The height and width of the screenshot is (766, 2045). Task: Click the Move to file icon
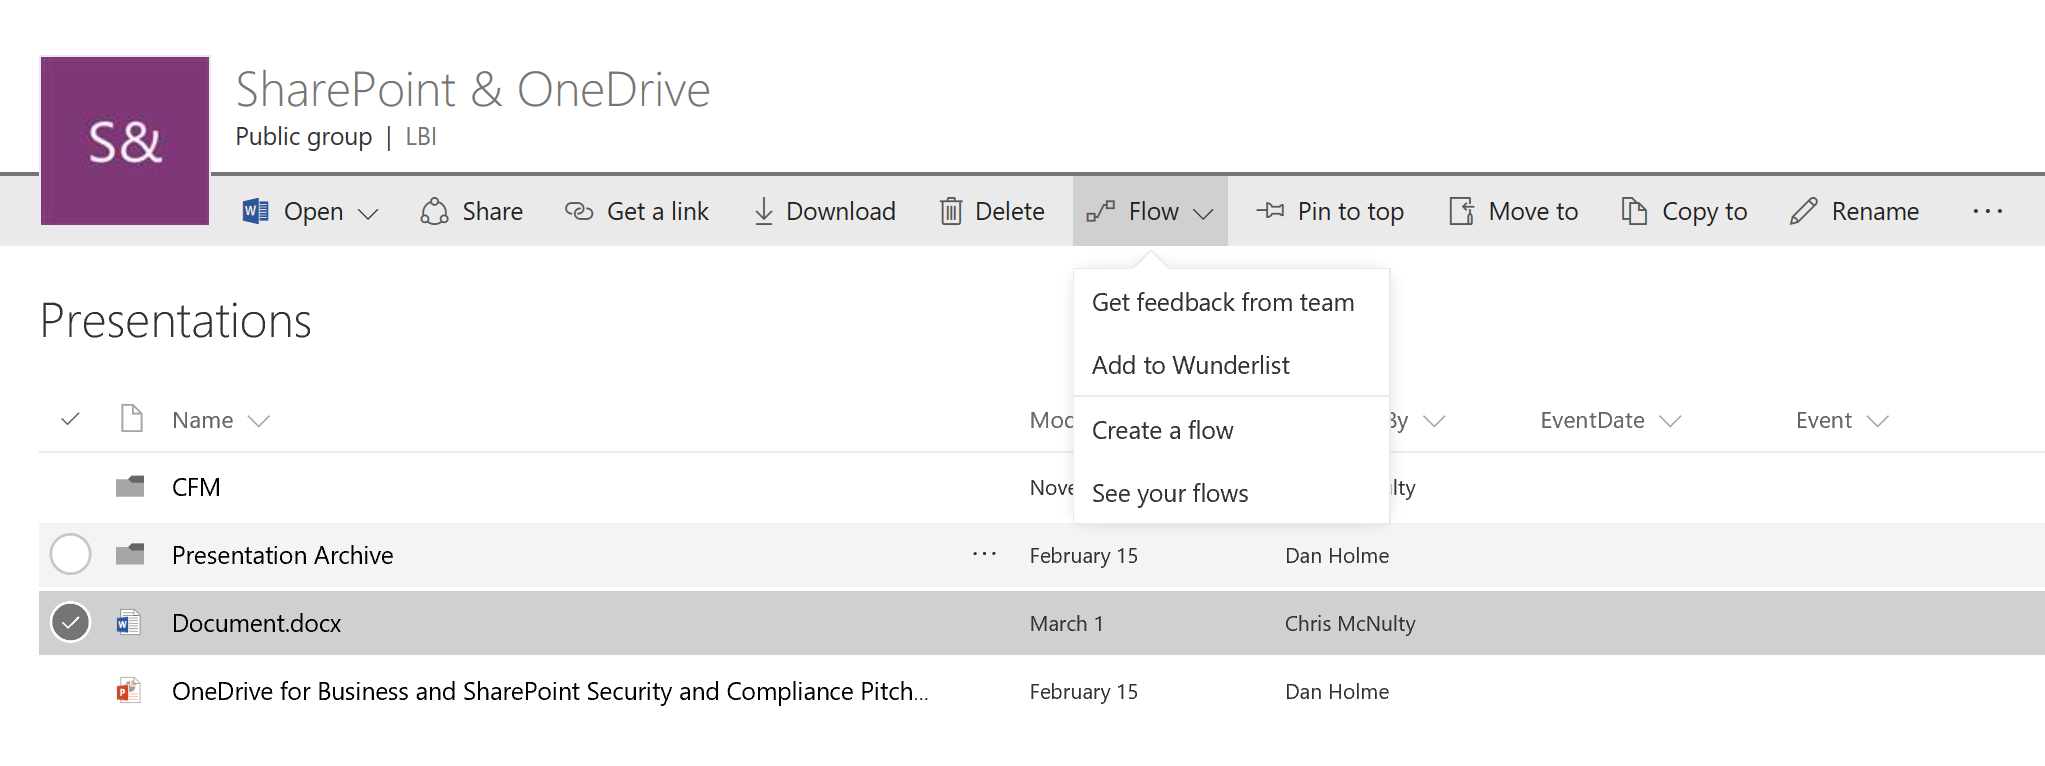point(1461,211)
